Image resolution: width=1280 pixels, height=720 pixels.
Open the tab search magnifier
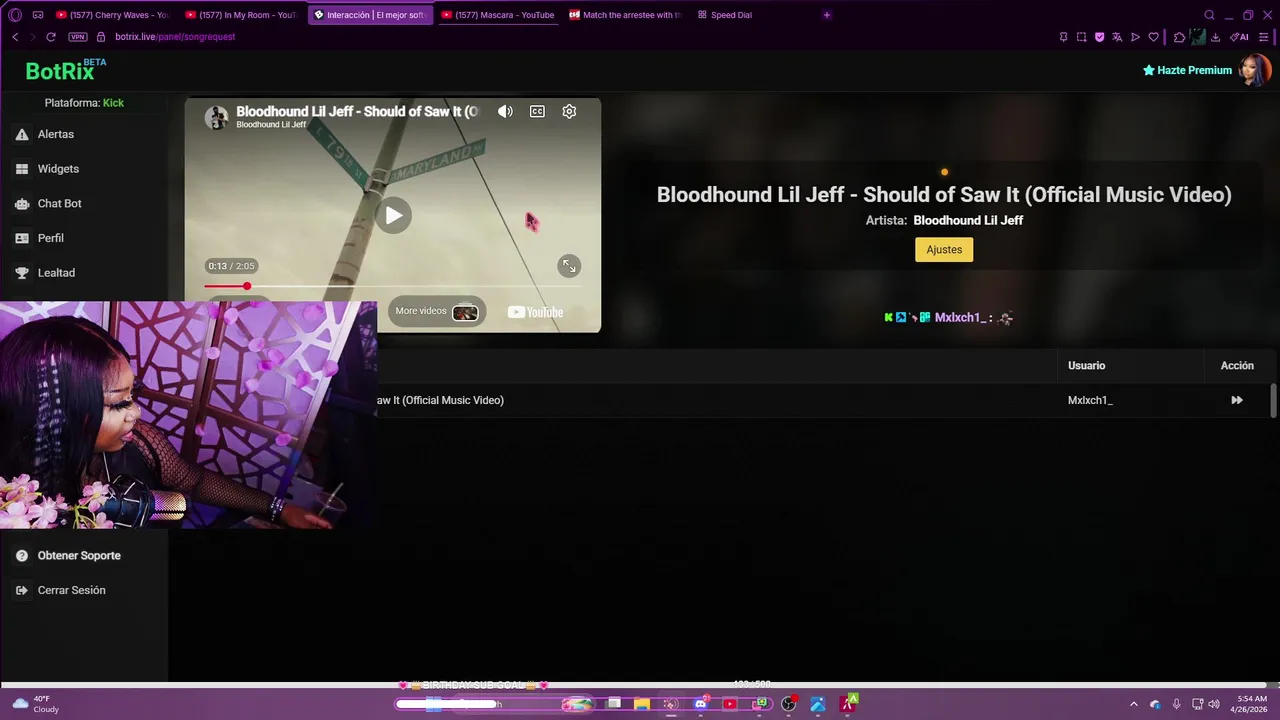(x=1209, y=15)
